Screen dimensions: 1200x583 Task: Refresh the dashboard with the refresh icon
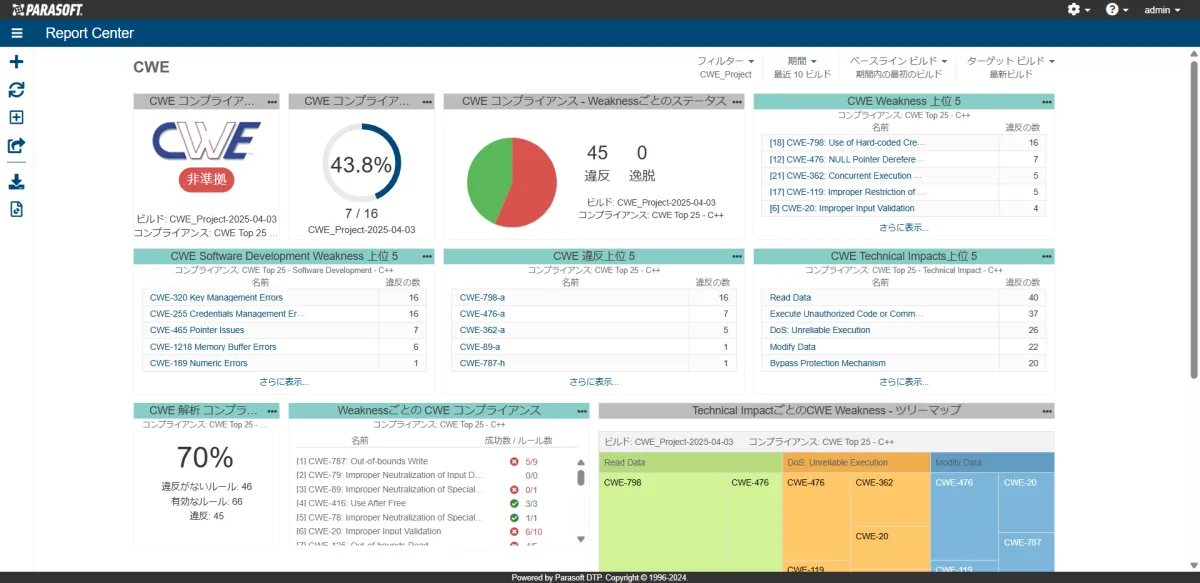click(16, 90)
